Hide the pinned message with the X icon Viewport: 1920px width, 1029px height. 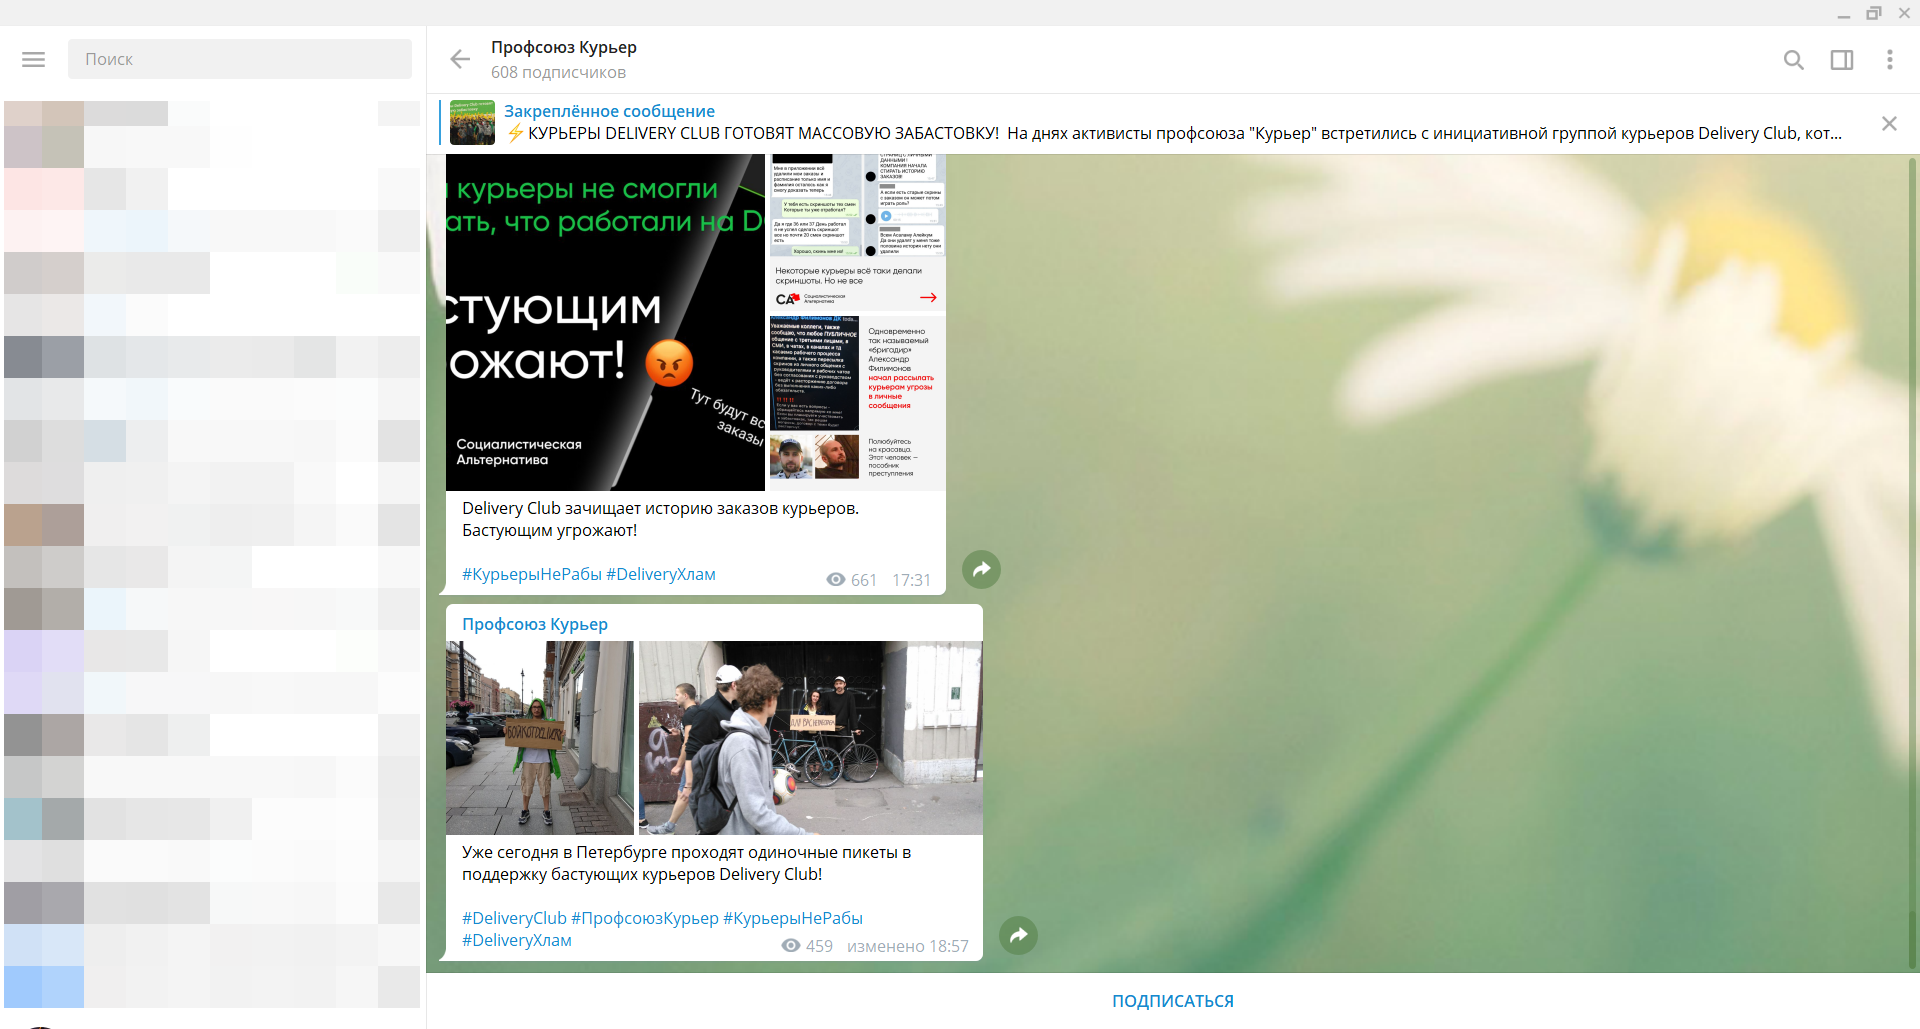[x=1889, y=123]
